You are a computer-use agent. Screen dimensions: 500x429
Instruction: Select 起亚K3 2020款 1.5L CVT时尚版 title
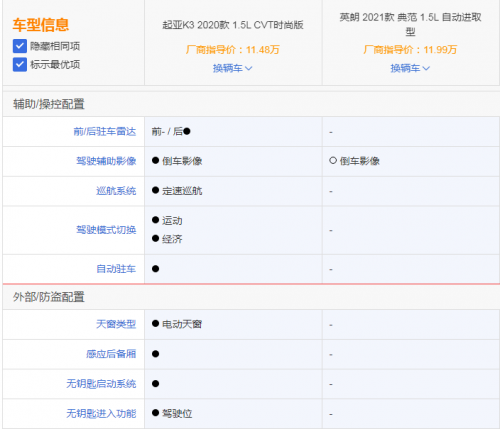pyautogui.click(x=233, y=25)
